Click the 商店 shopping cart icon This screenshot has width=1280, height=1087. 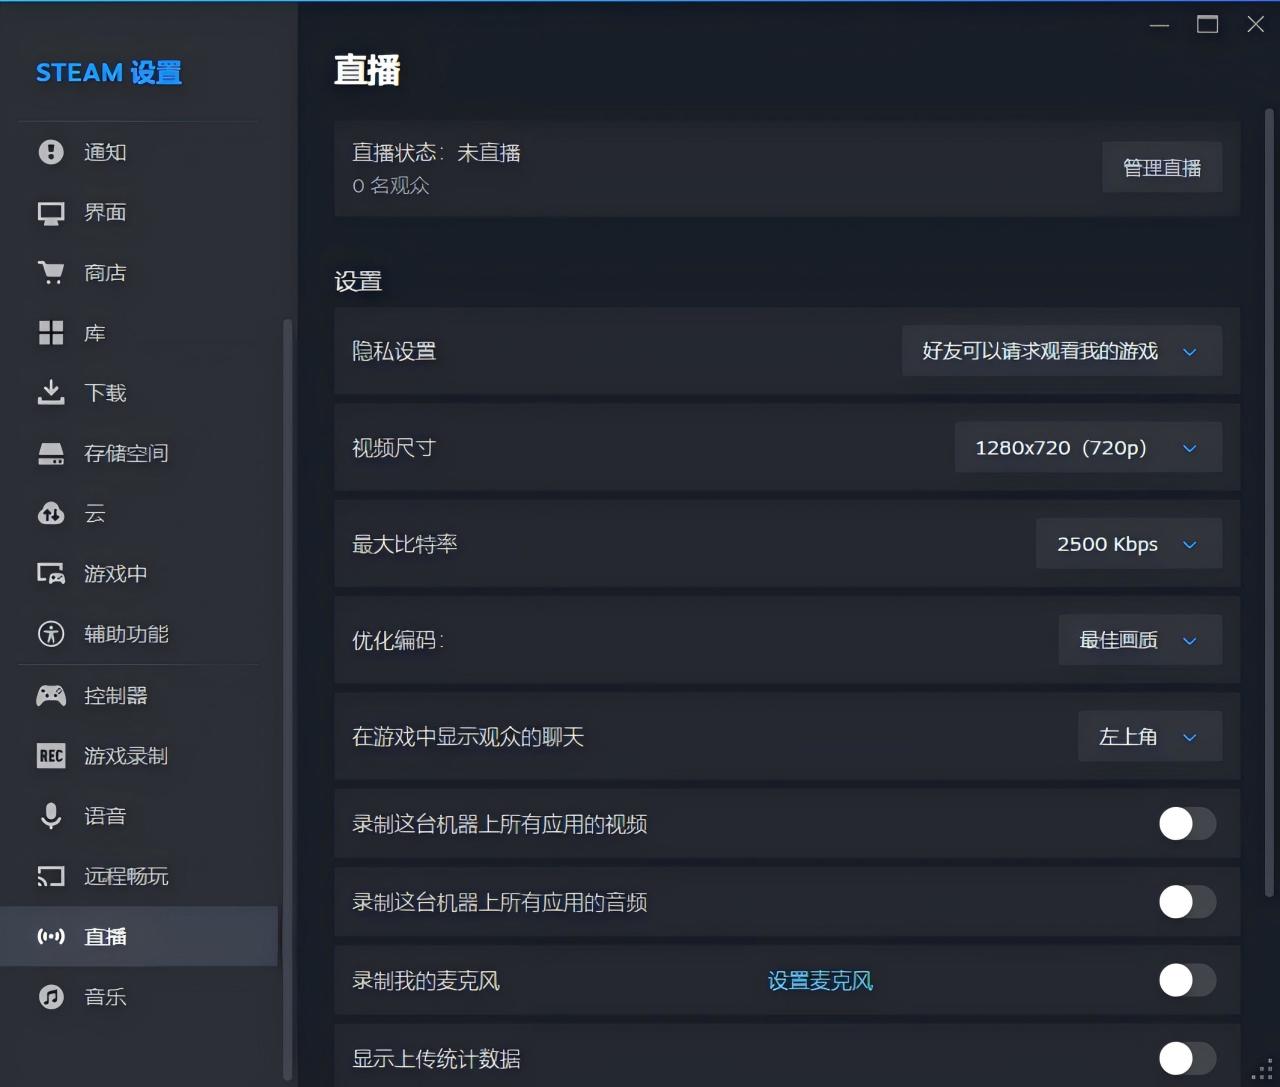tap(51, 272)
